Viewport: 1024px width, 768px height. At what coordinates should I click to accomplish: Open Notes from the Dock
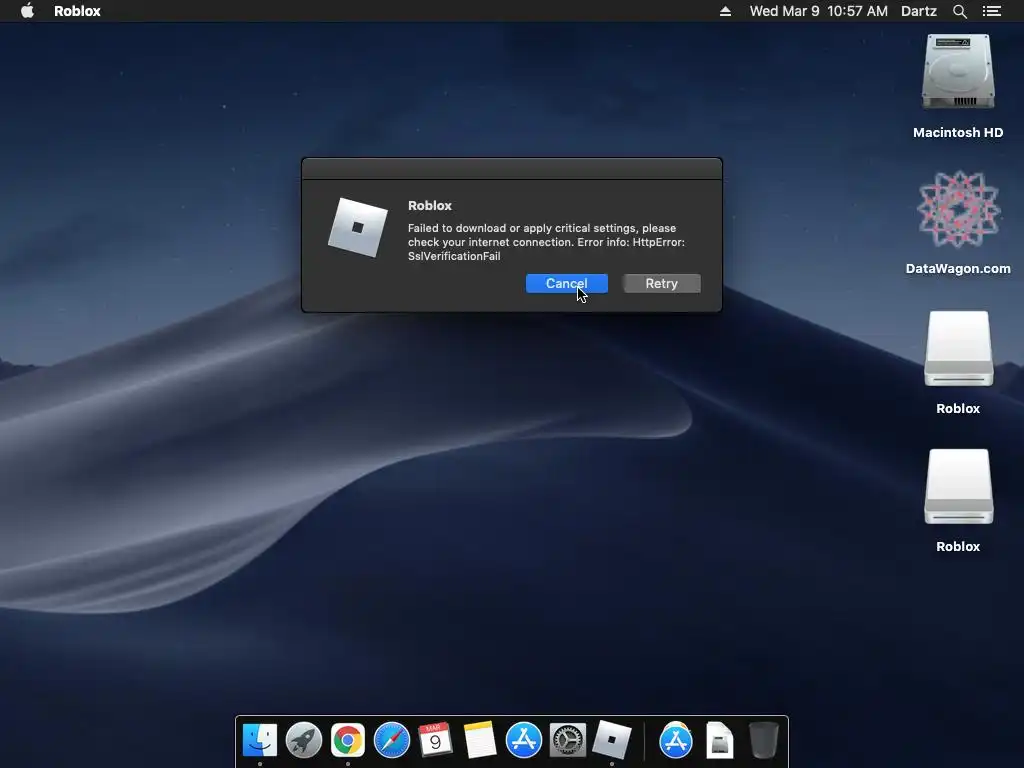[480, 740]
